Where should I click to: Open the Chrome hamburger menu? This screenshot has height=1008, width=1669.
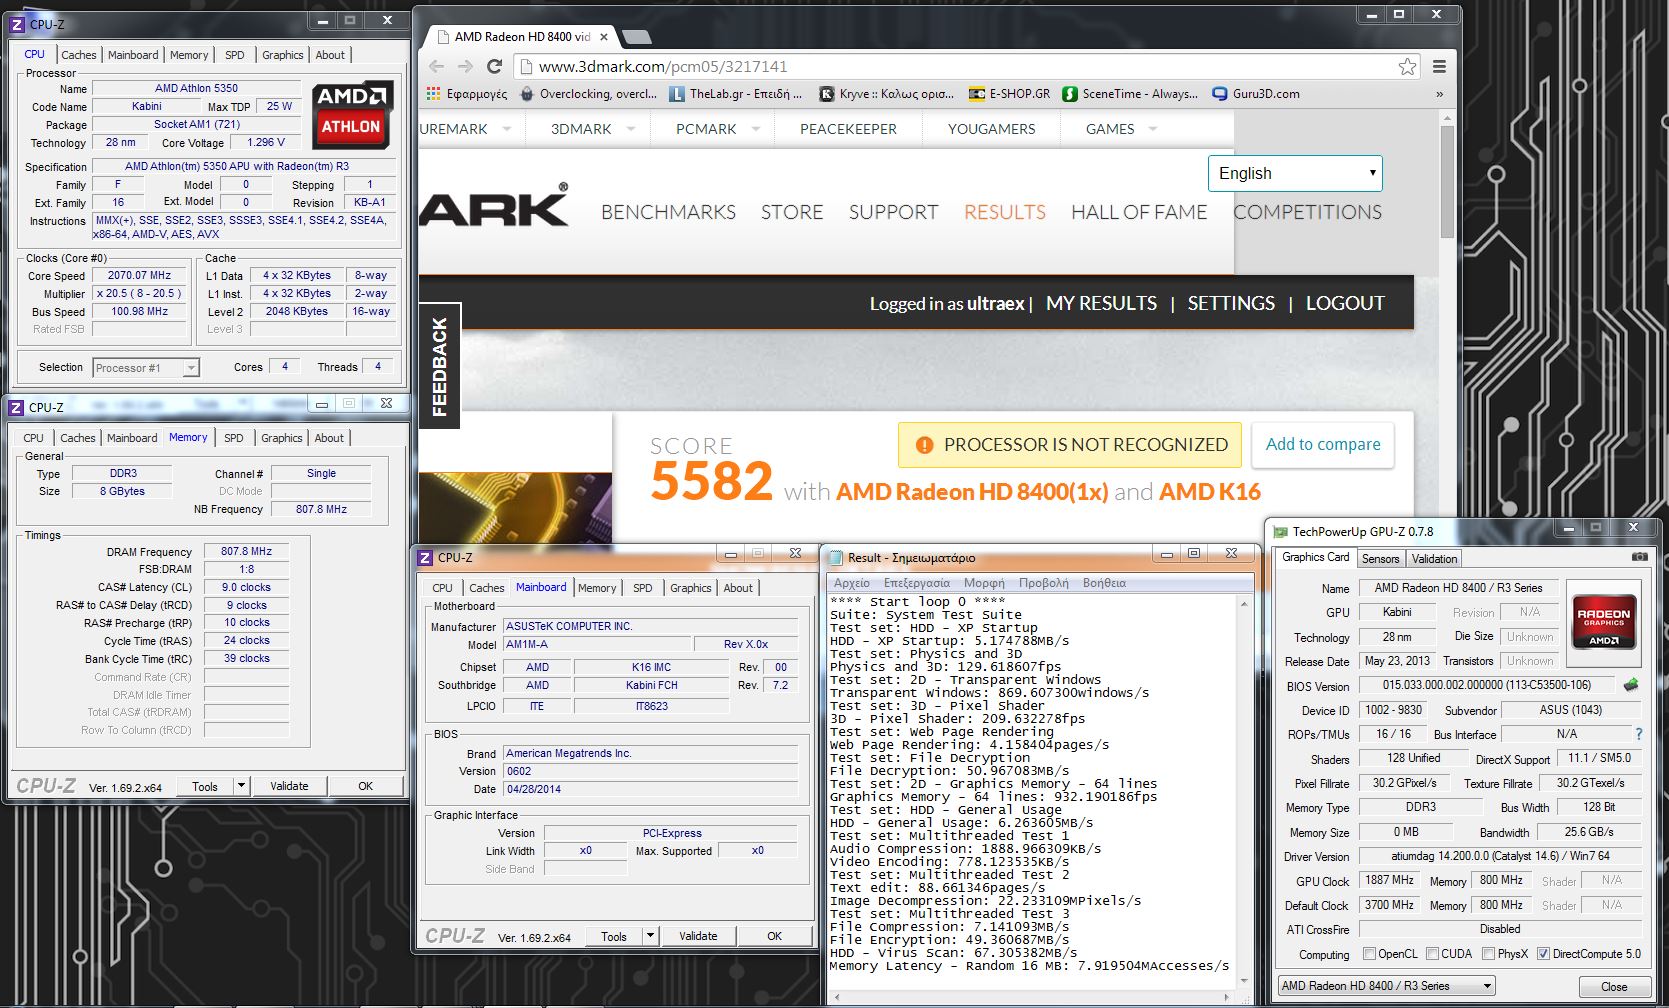coord(1439,66)
